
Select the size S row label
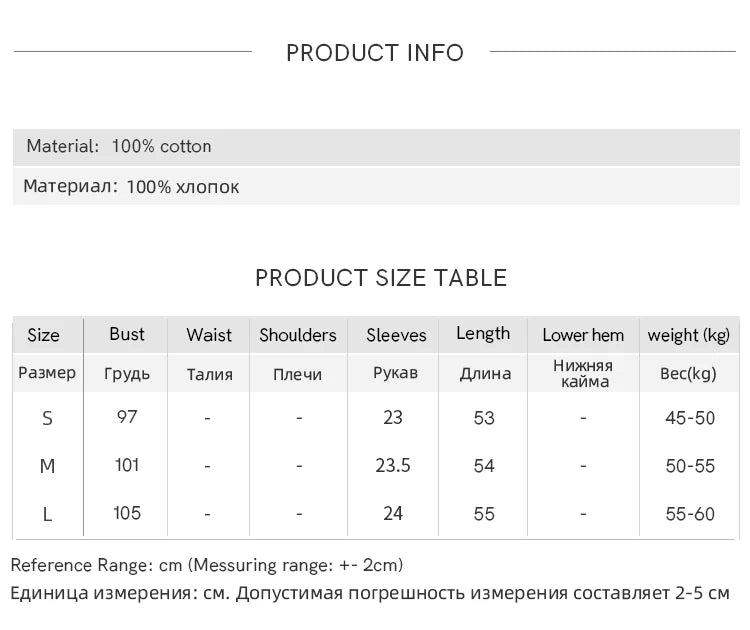pos(47,419)
